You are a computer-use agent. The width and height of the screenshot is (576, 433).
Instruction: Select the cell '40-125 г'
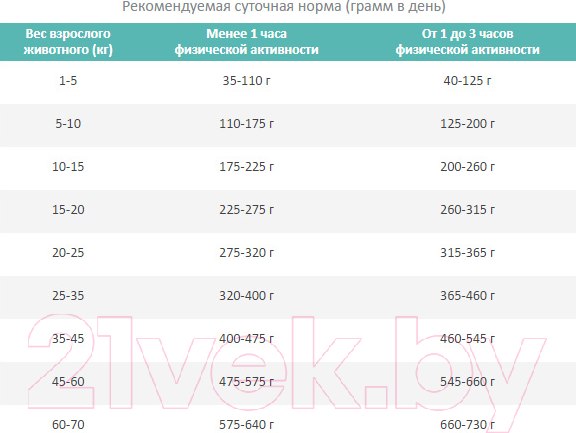click(467, 80)
